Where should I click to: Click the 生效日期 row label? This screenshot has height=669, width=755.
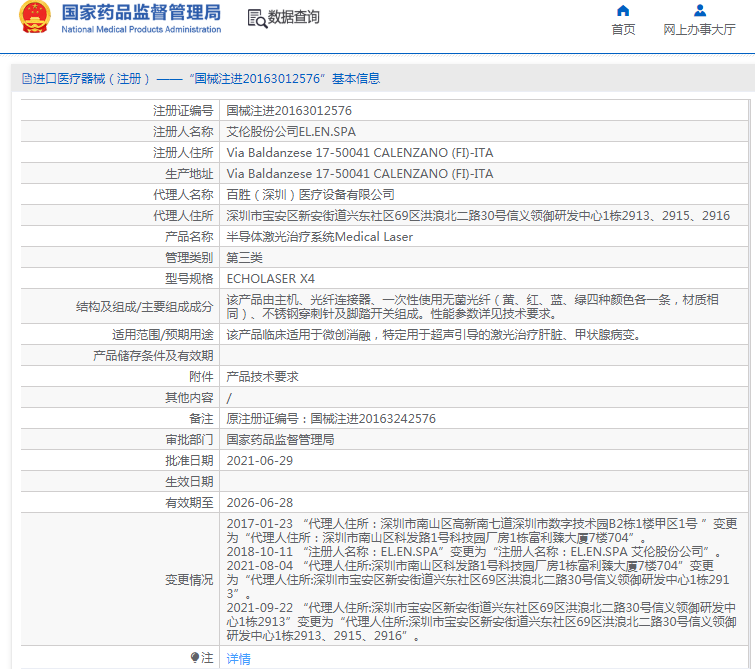point(189,482)
